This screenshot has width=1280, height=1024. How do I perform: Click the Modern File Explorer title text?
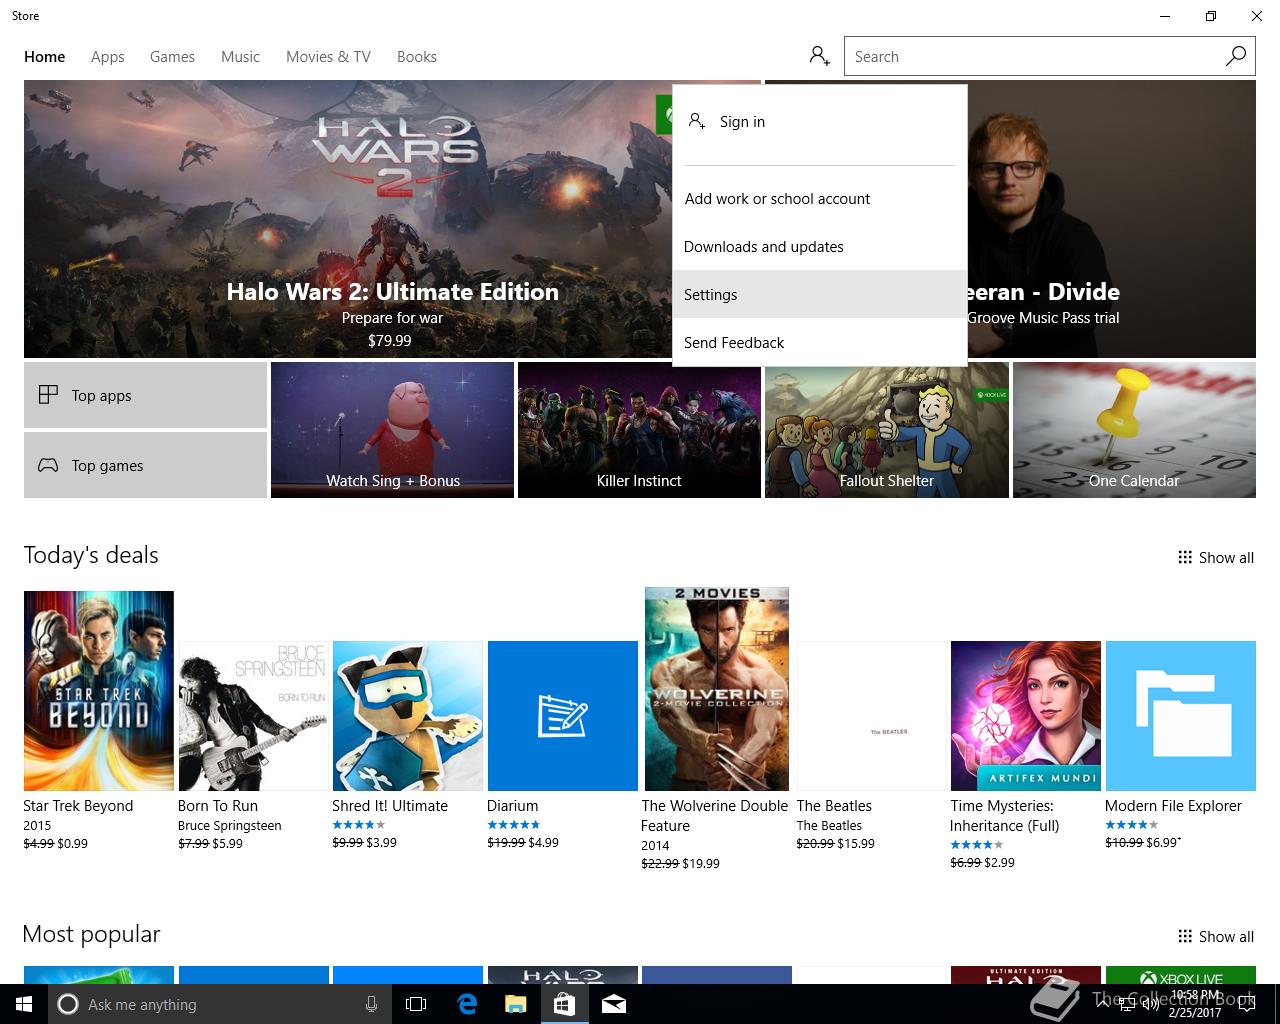(x=1173, y=806)
